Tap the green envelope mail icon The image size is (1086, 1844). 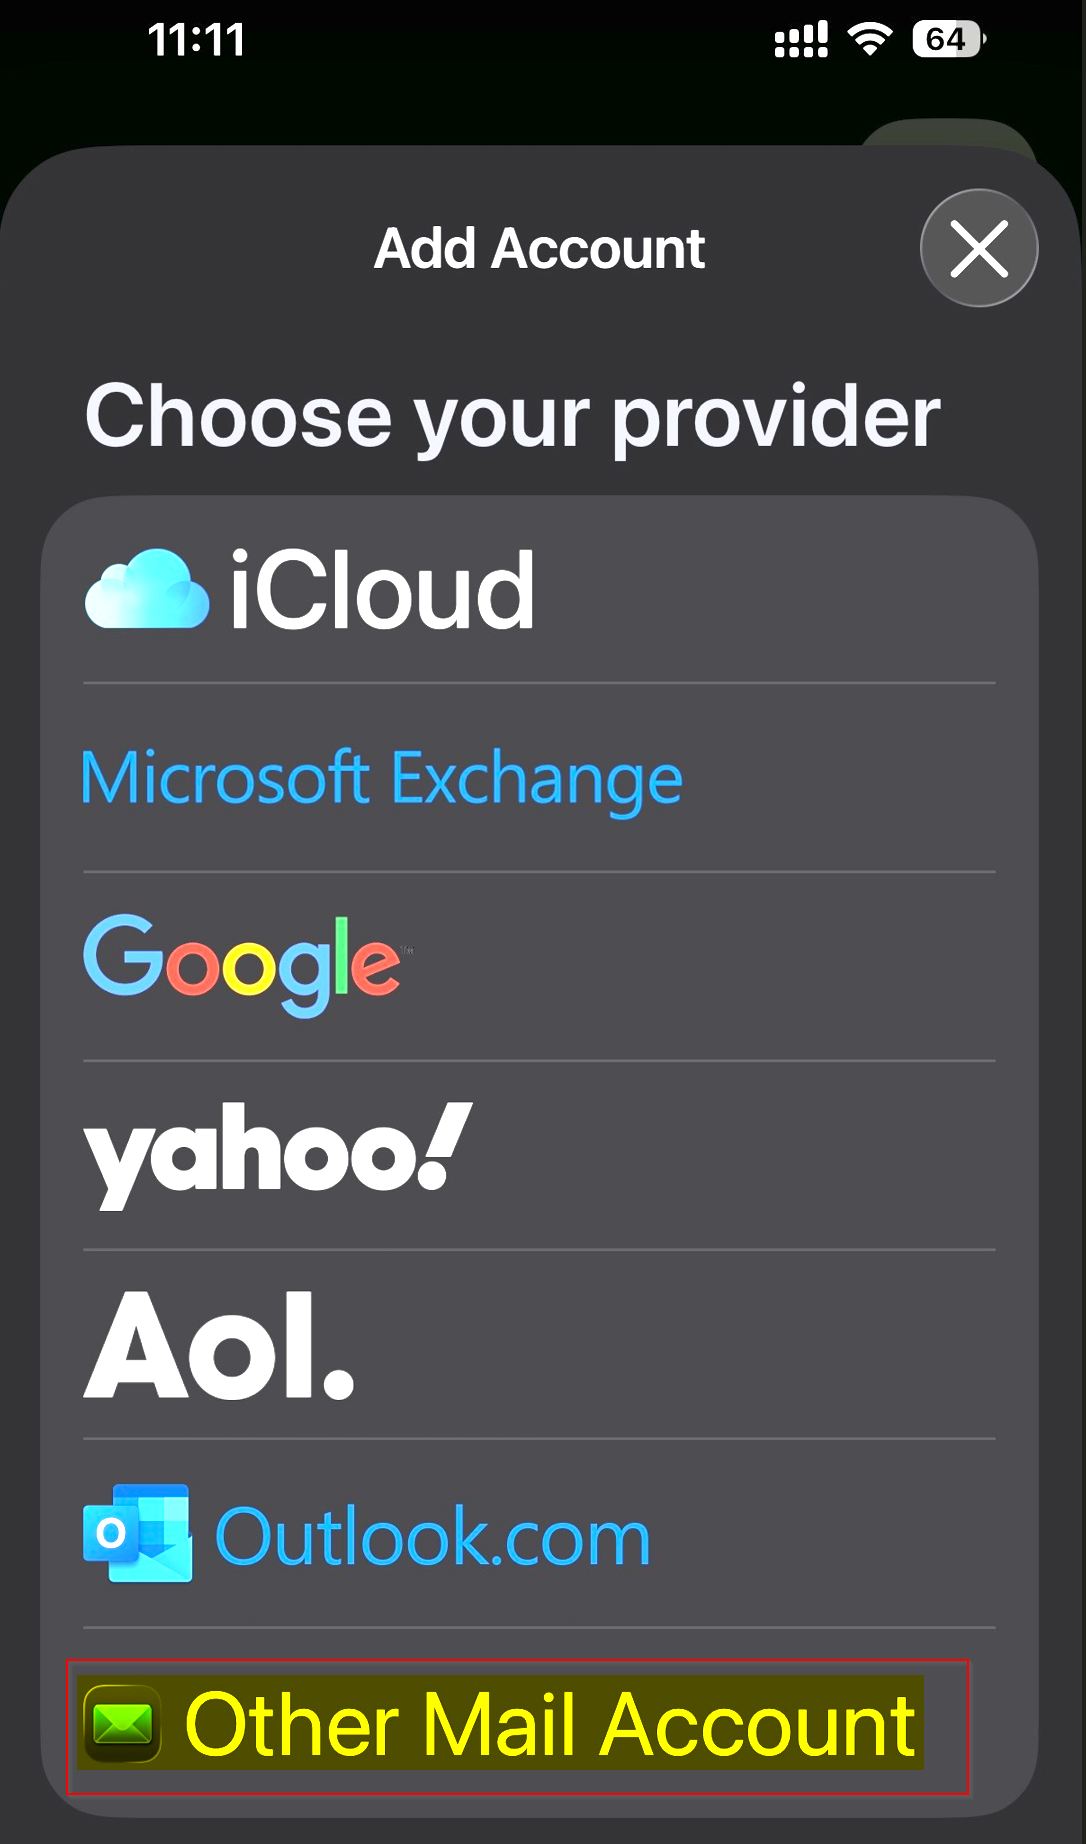pos(122,1723)
